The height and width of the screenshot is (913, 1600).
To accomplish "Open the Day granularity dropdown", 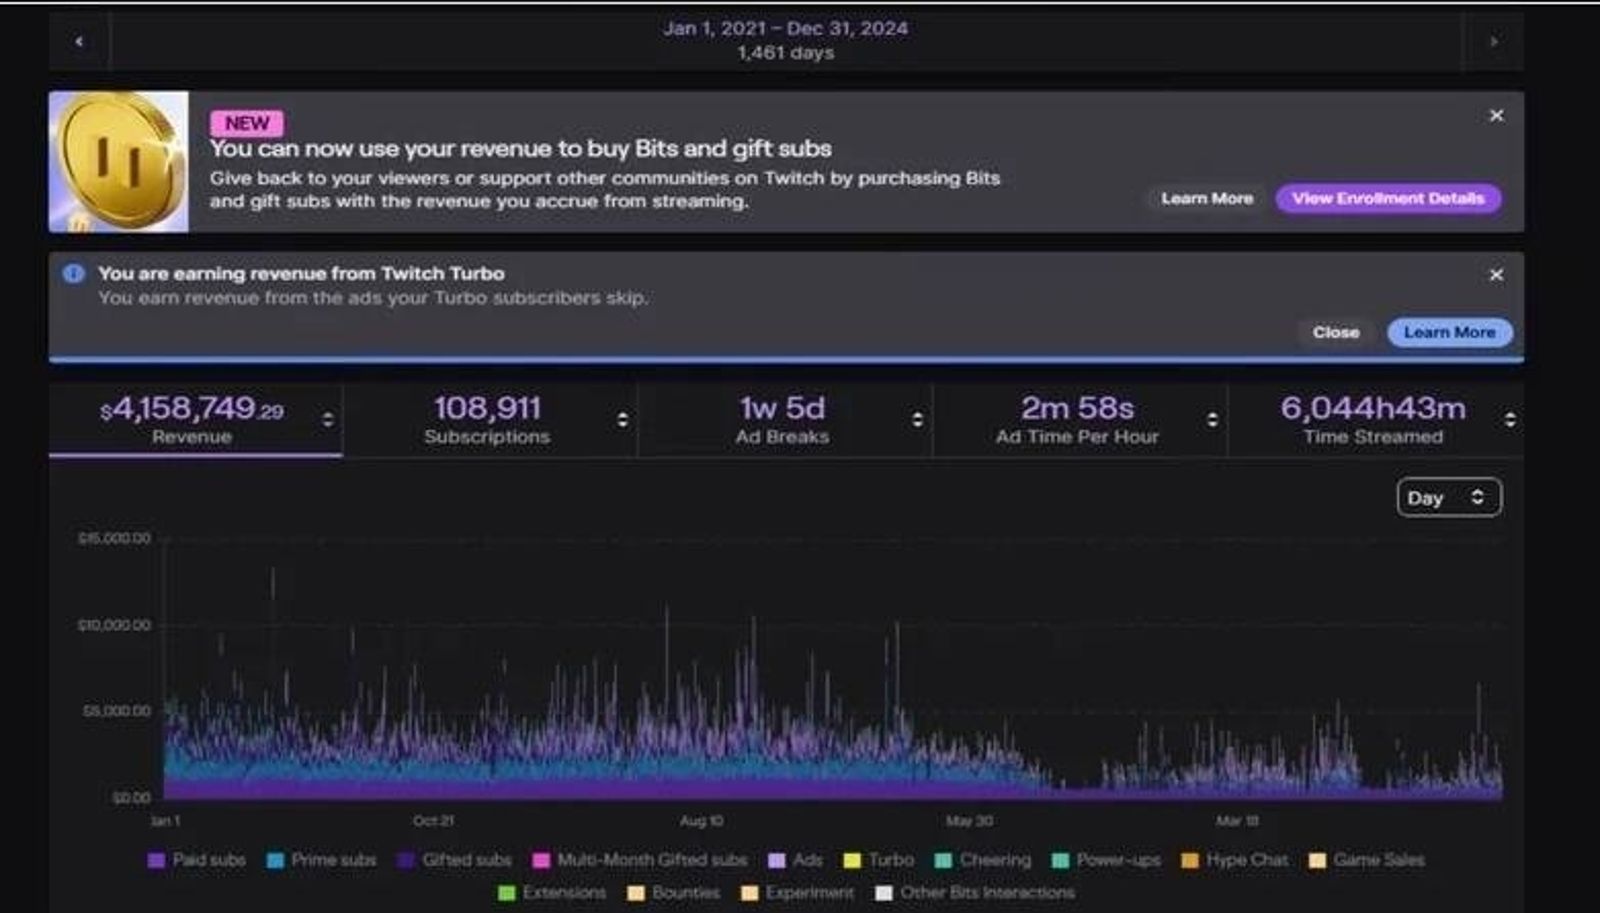I will [x=1448, y=498].
